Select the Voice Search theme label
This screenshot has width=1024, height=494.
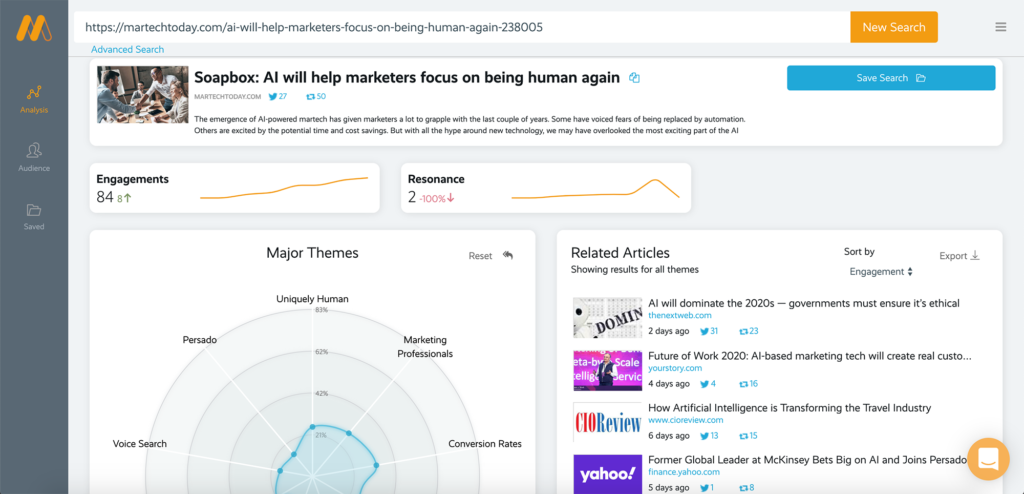click(x=140, y=444)
